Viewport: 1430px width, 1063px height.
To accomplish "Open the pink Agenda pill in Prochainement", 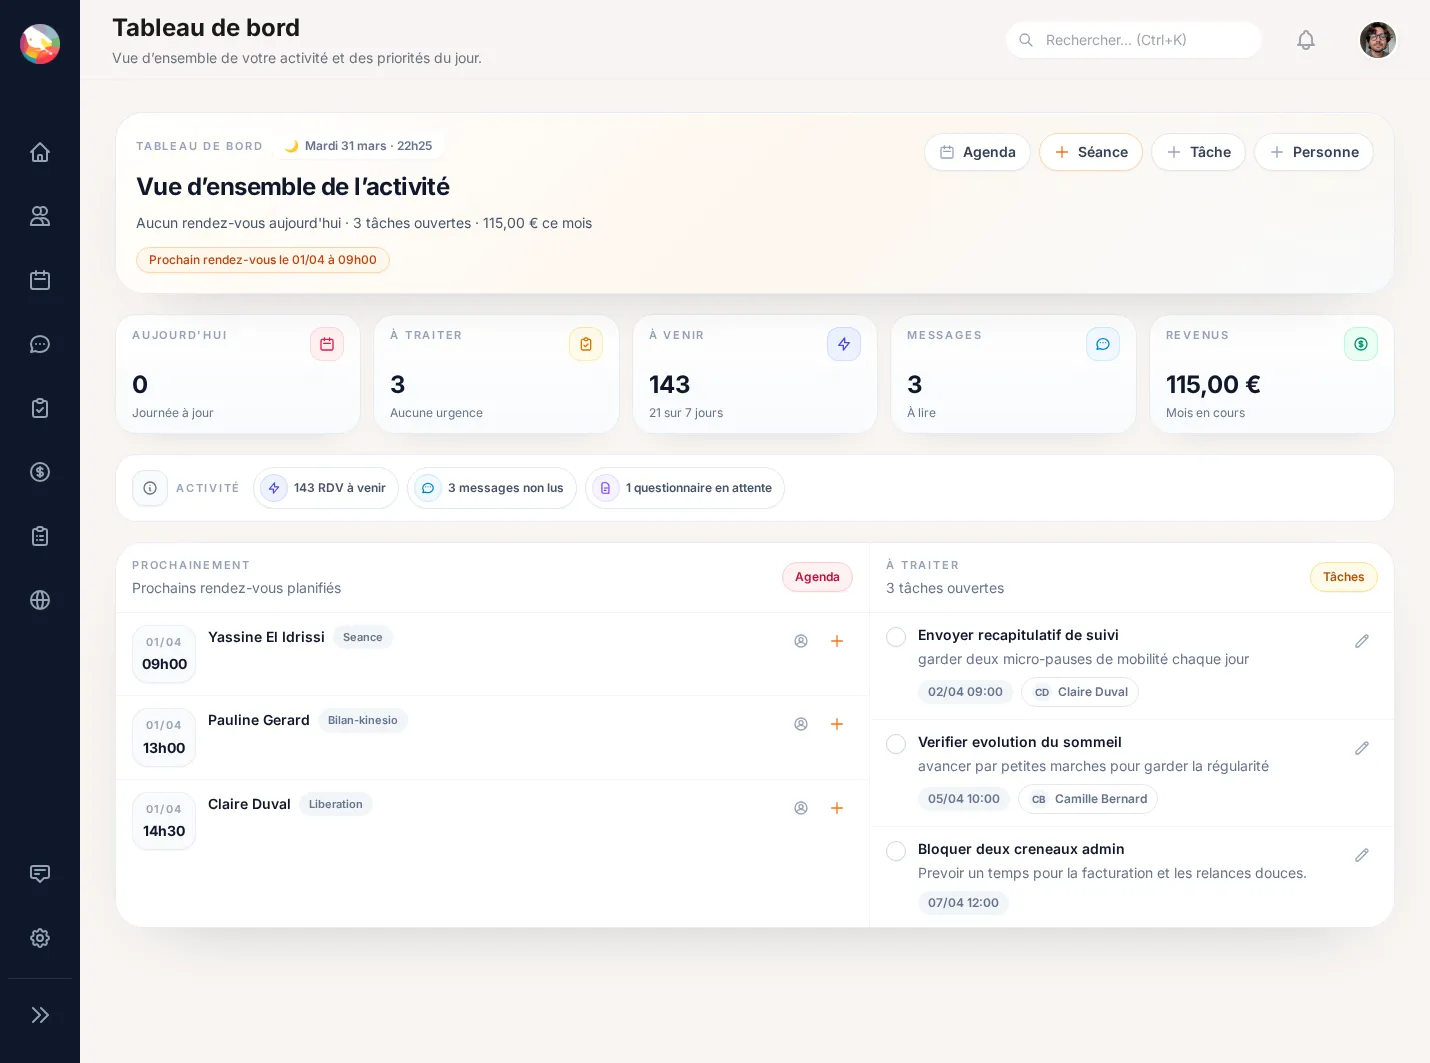I will click(x=817, y=577).
